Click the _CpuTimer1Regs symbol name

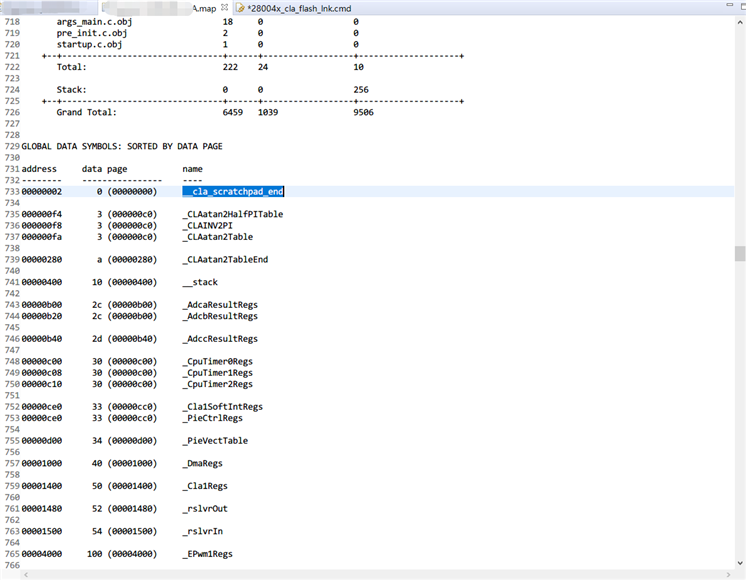tap(218, 373)
